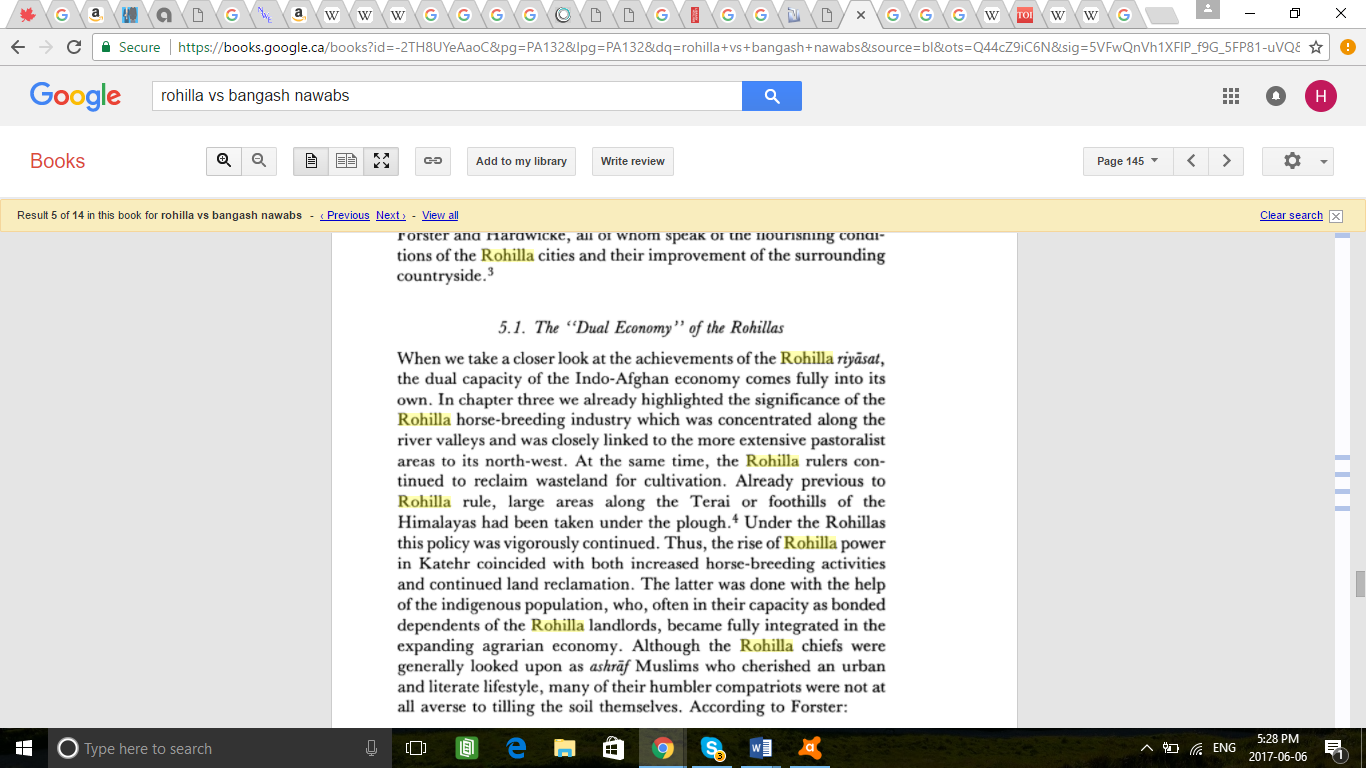Click the taskbar microphone icon
1366x768 pixels.
pyautogui.click(x=371, y=748)
